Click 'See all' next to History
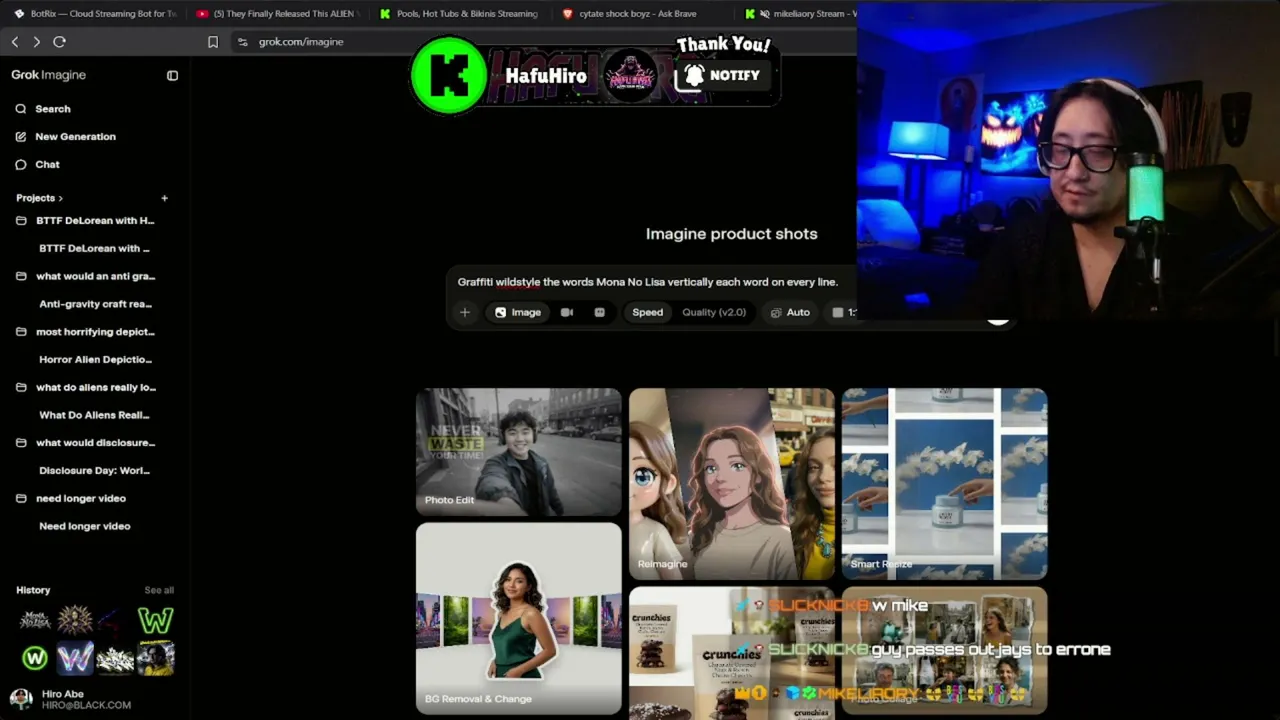This screenshot has width=1280, height=720. [x=159, y=591]
